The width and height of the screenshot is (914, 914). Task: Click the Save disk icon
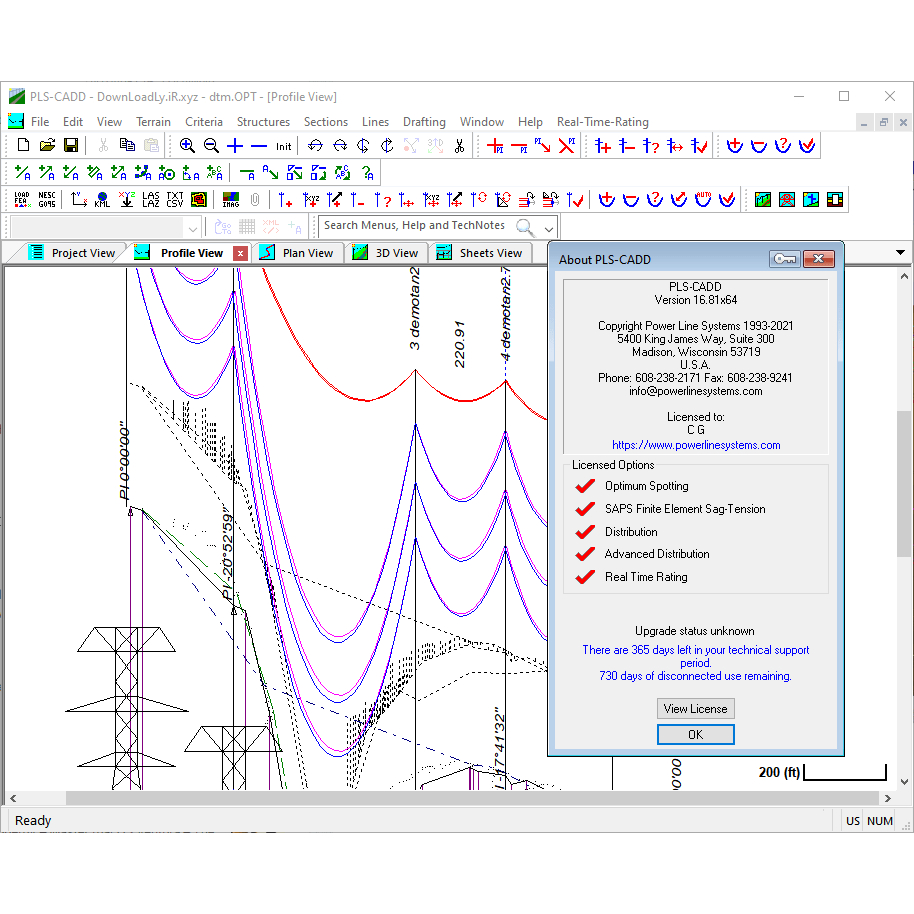72,146
